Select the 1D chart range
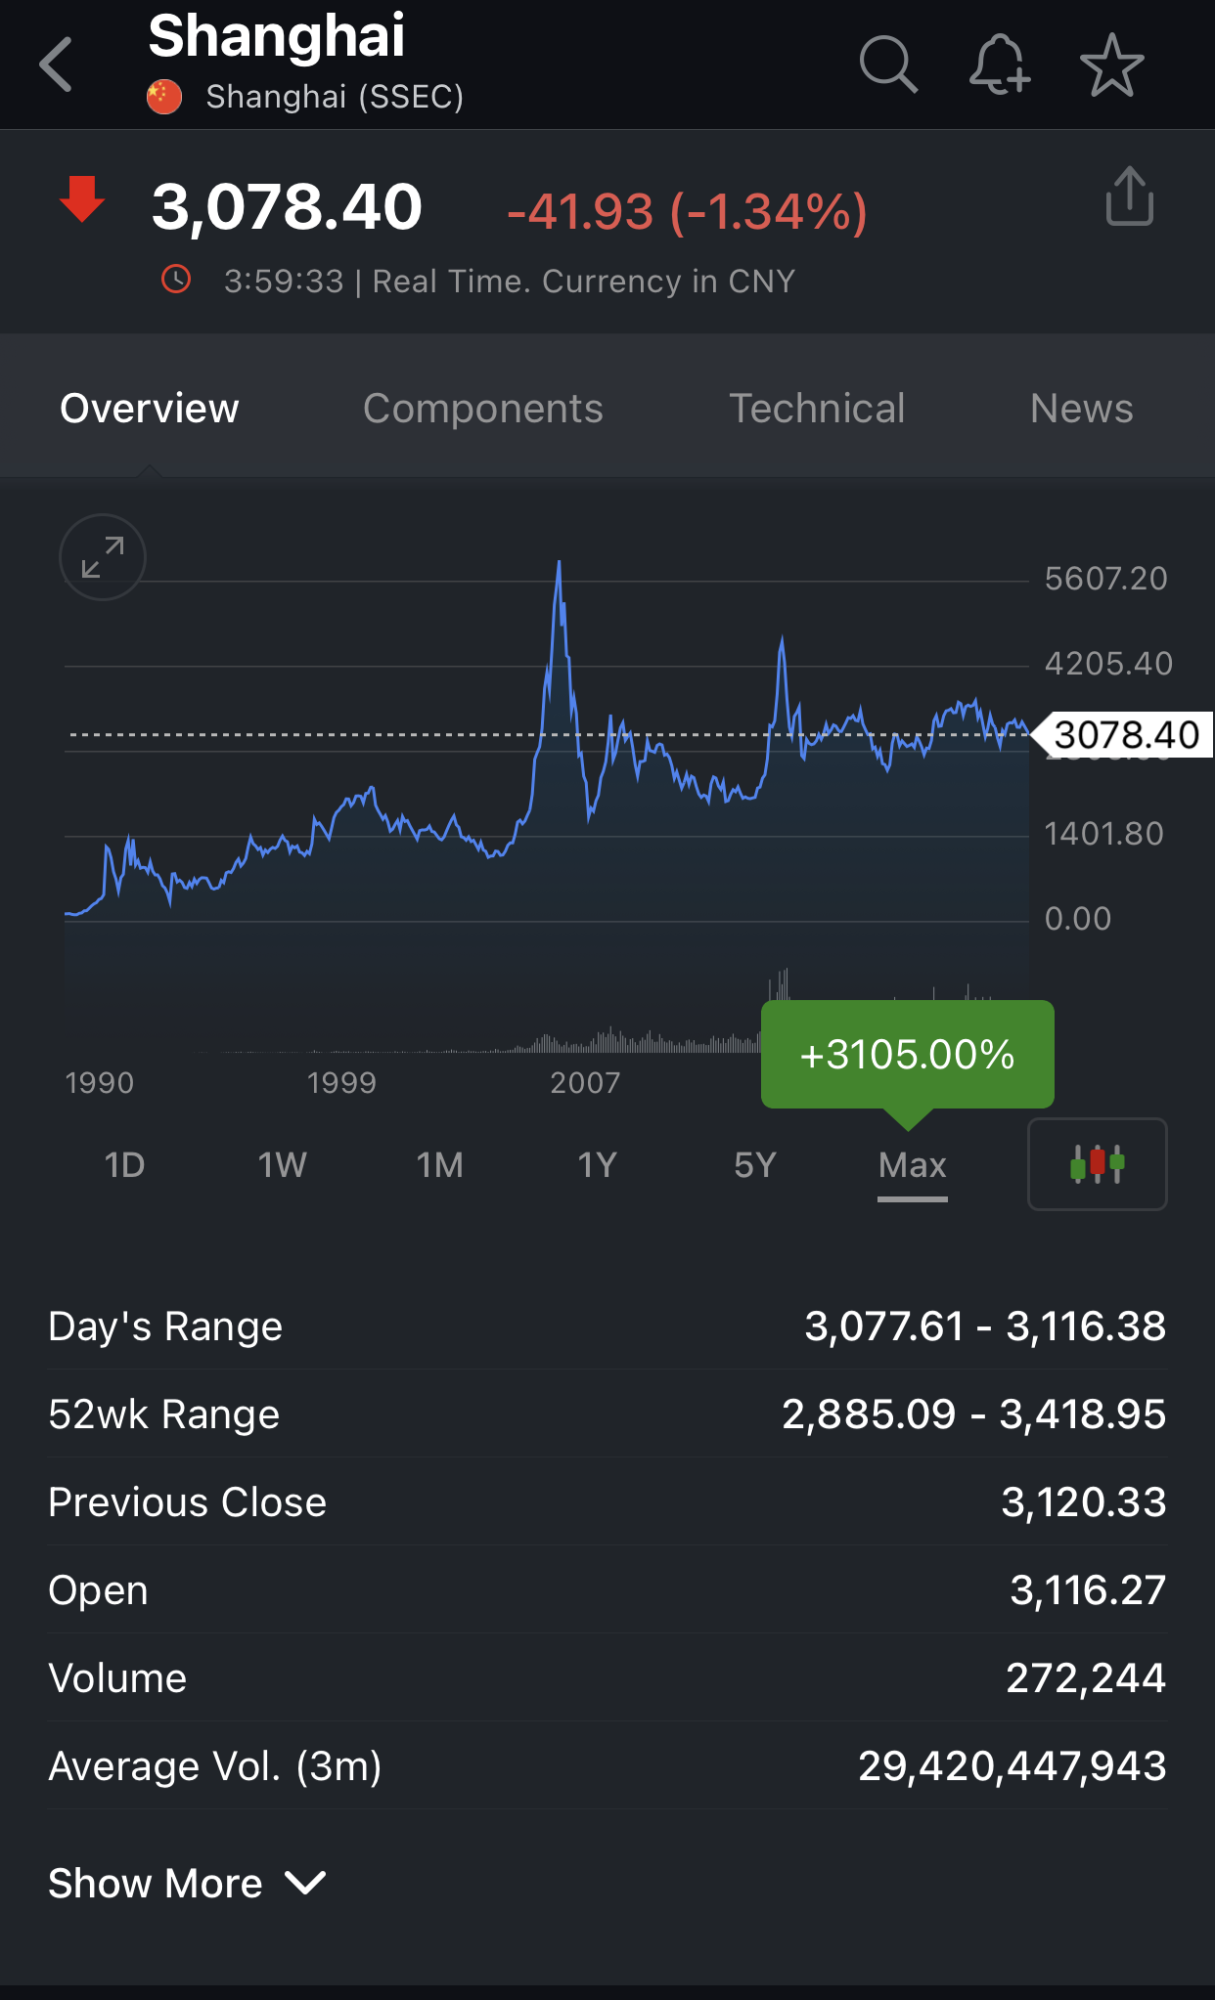 125,1165
